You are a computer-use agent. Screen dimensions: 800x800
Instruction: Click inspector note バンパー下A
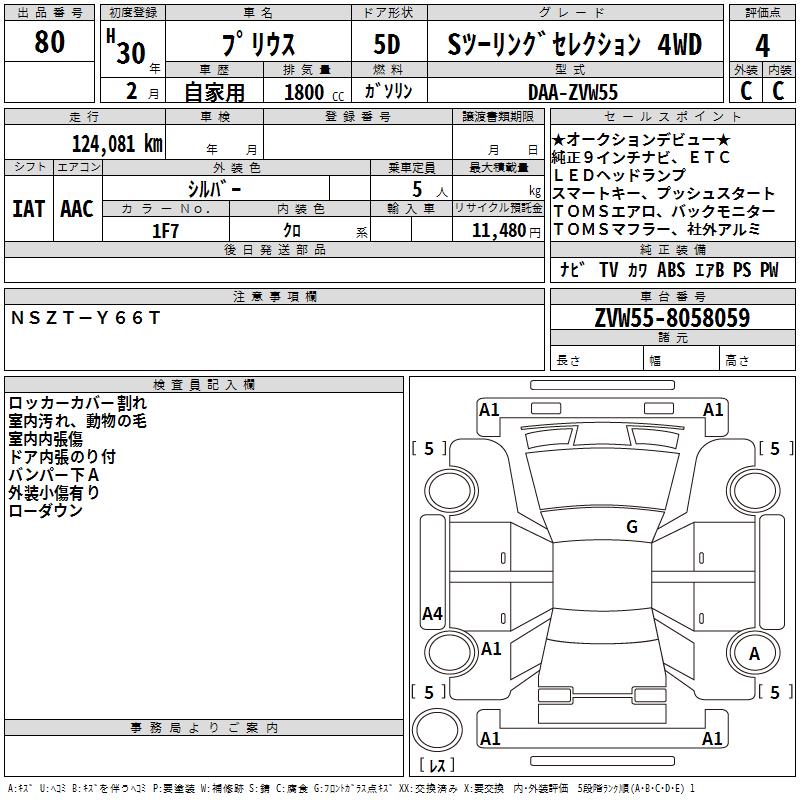54,474
